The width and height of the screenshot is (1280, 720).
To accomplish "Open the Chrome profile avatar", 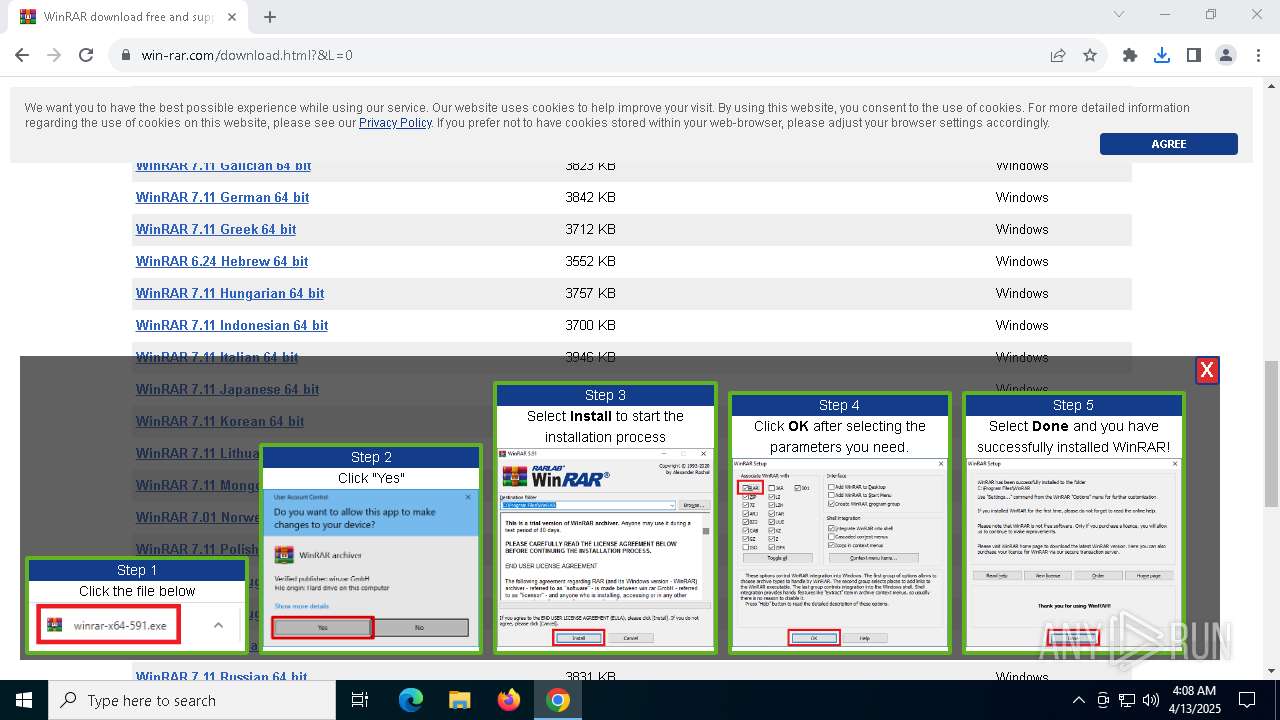I will 1226,55.
